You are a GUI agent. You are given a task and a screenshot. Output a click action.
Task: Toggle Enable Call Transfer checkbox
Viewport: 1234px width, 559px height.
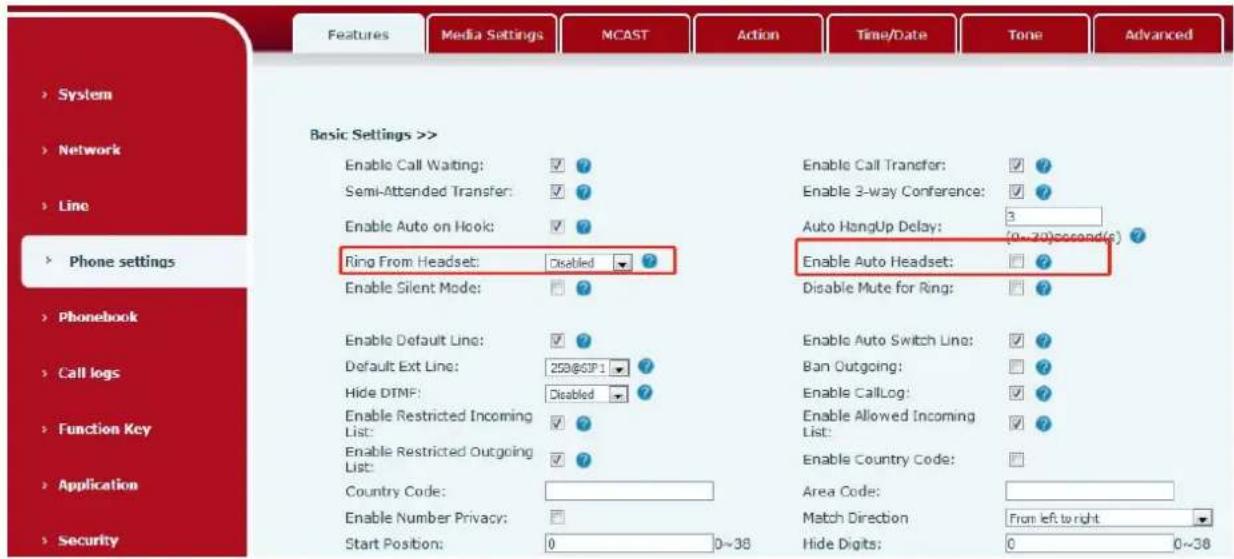(x=1018, y=165)
